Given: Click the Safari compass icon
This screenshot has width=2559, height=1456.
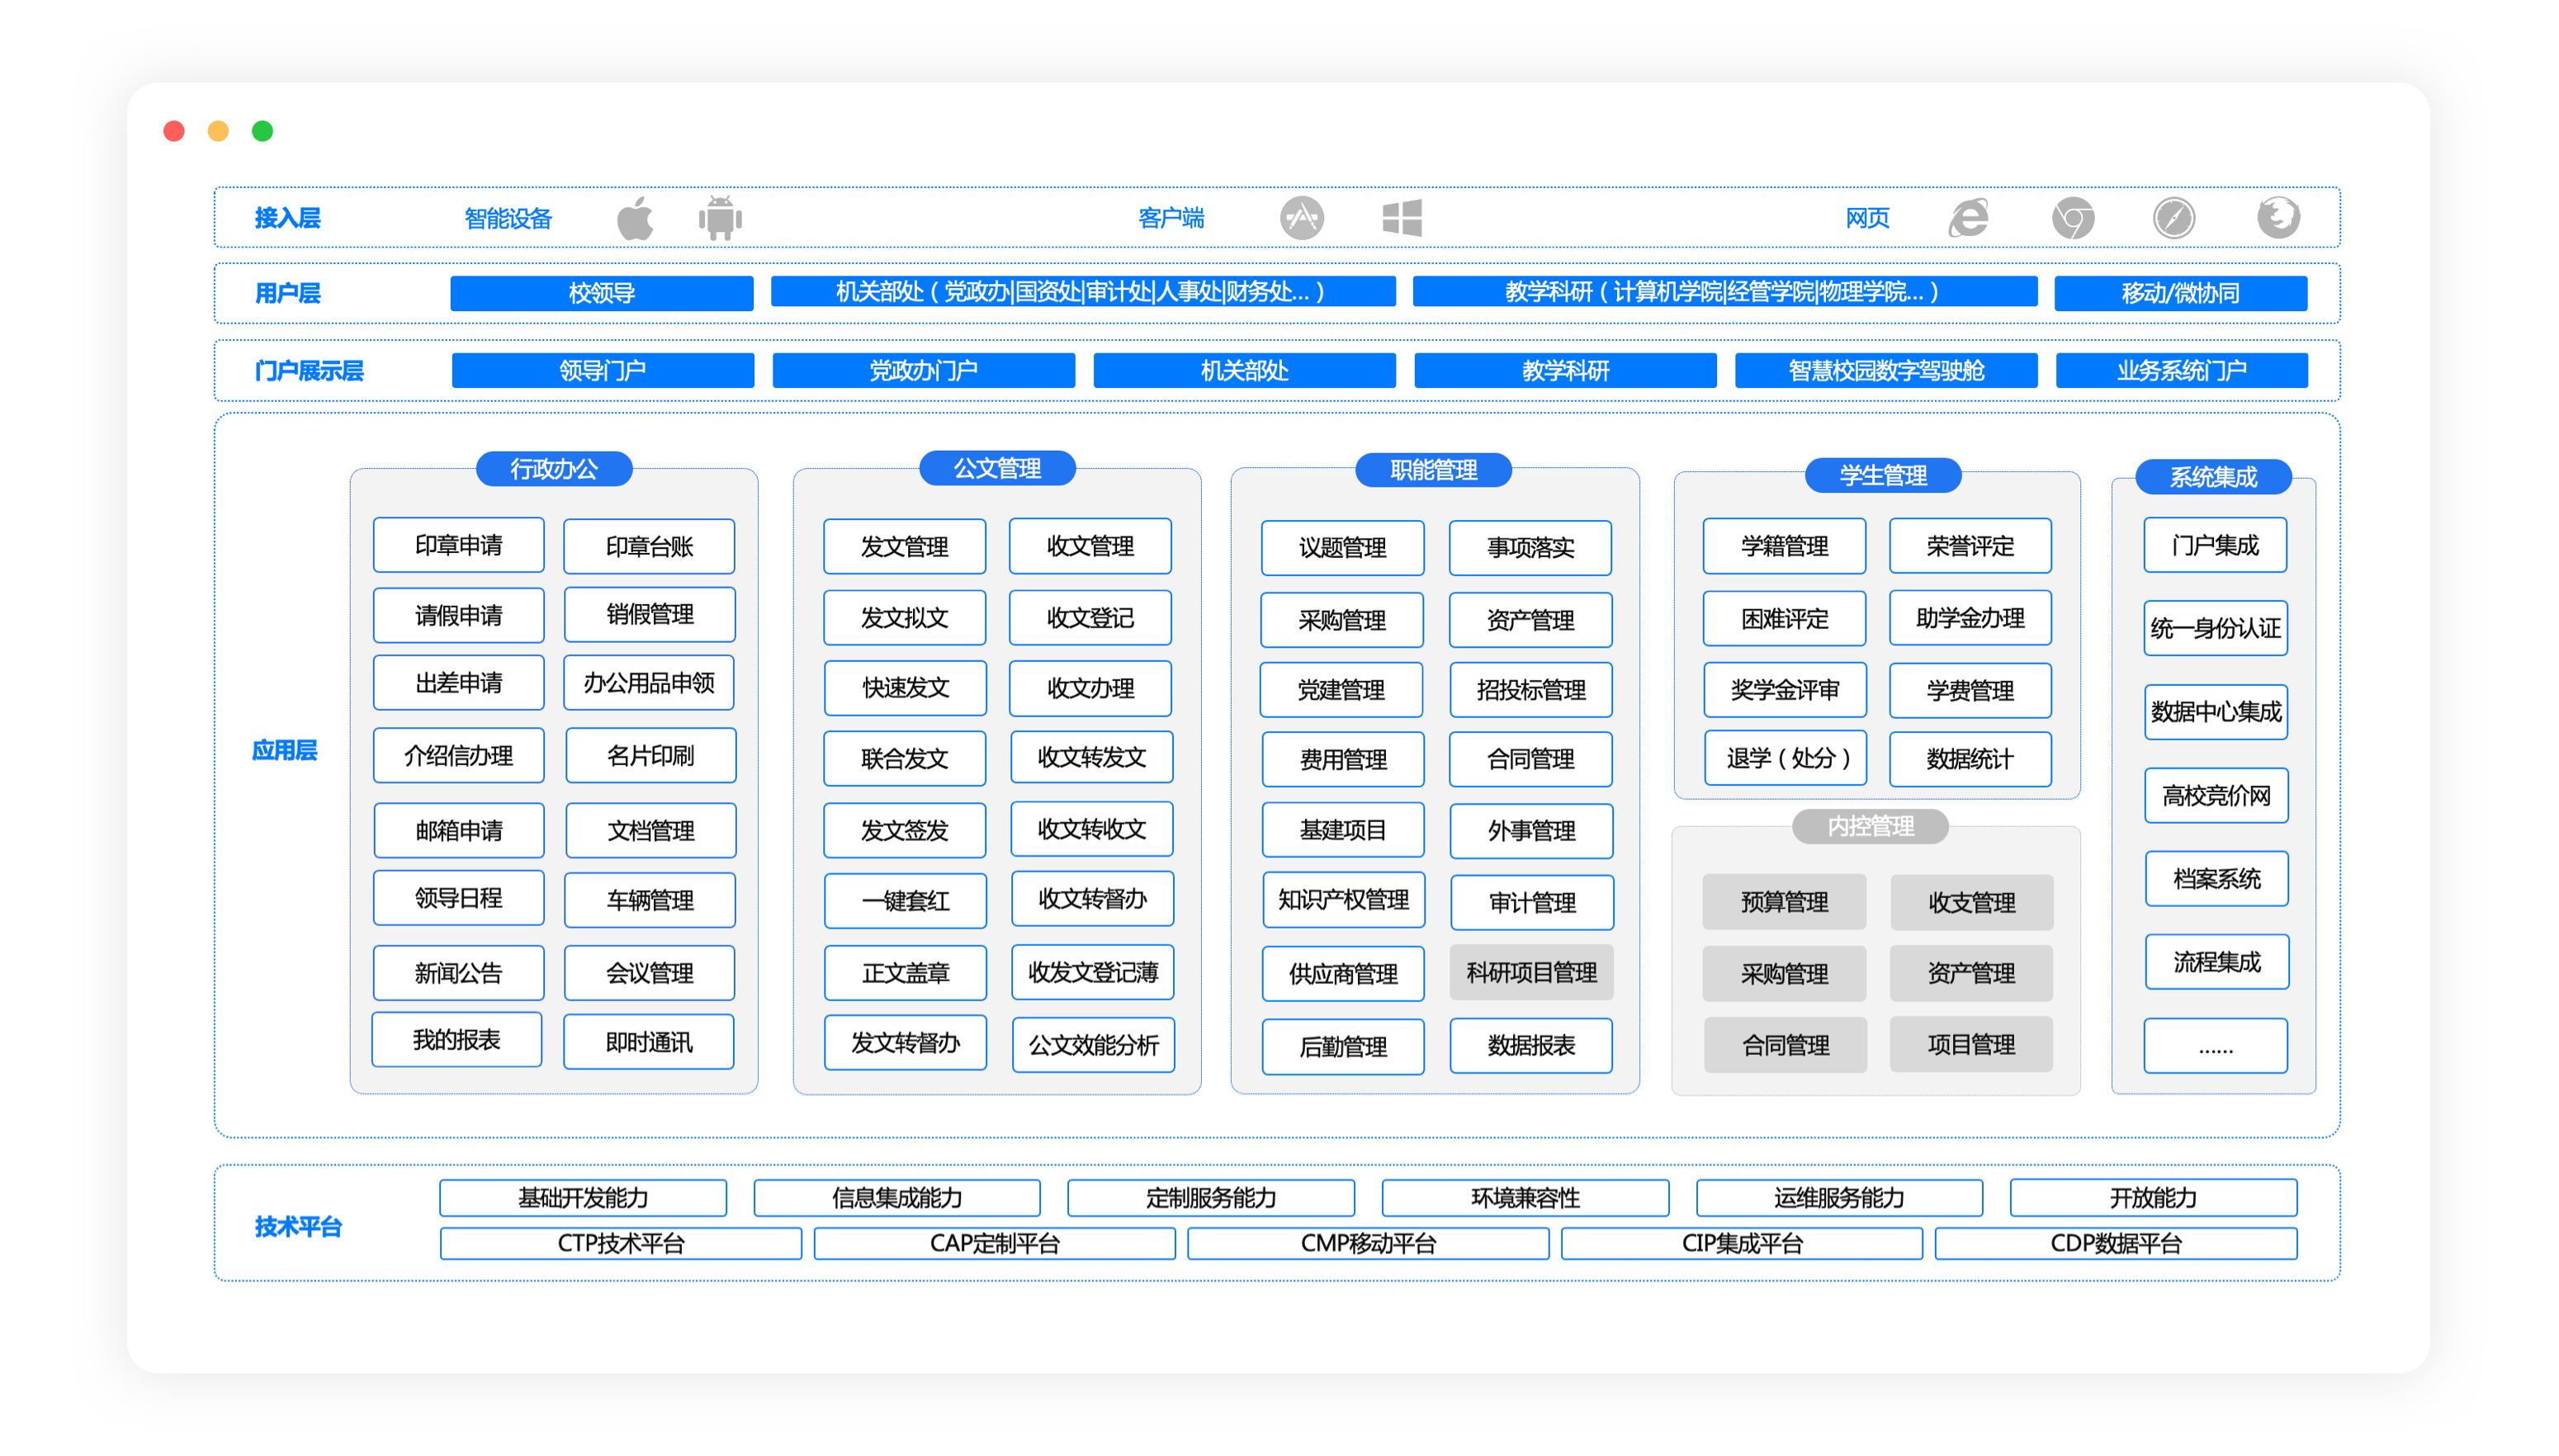Looking at the screenshot, I should (x=2173, y=218).
